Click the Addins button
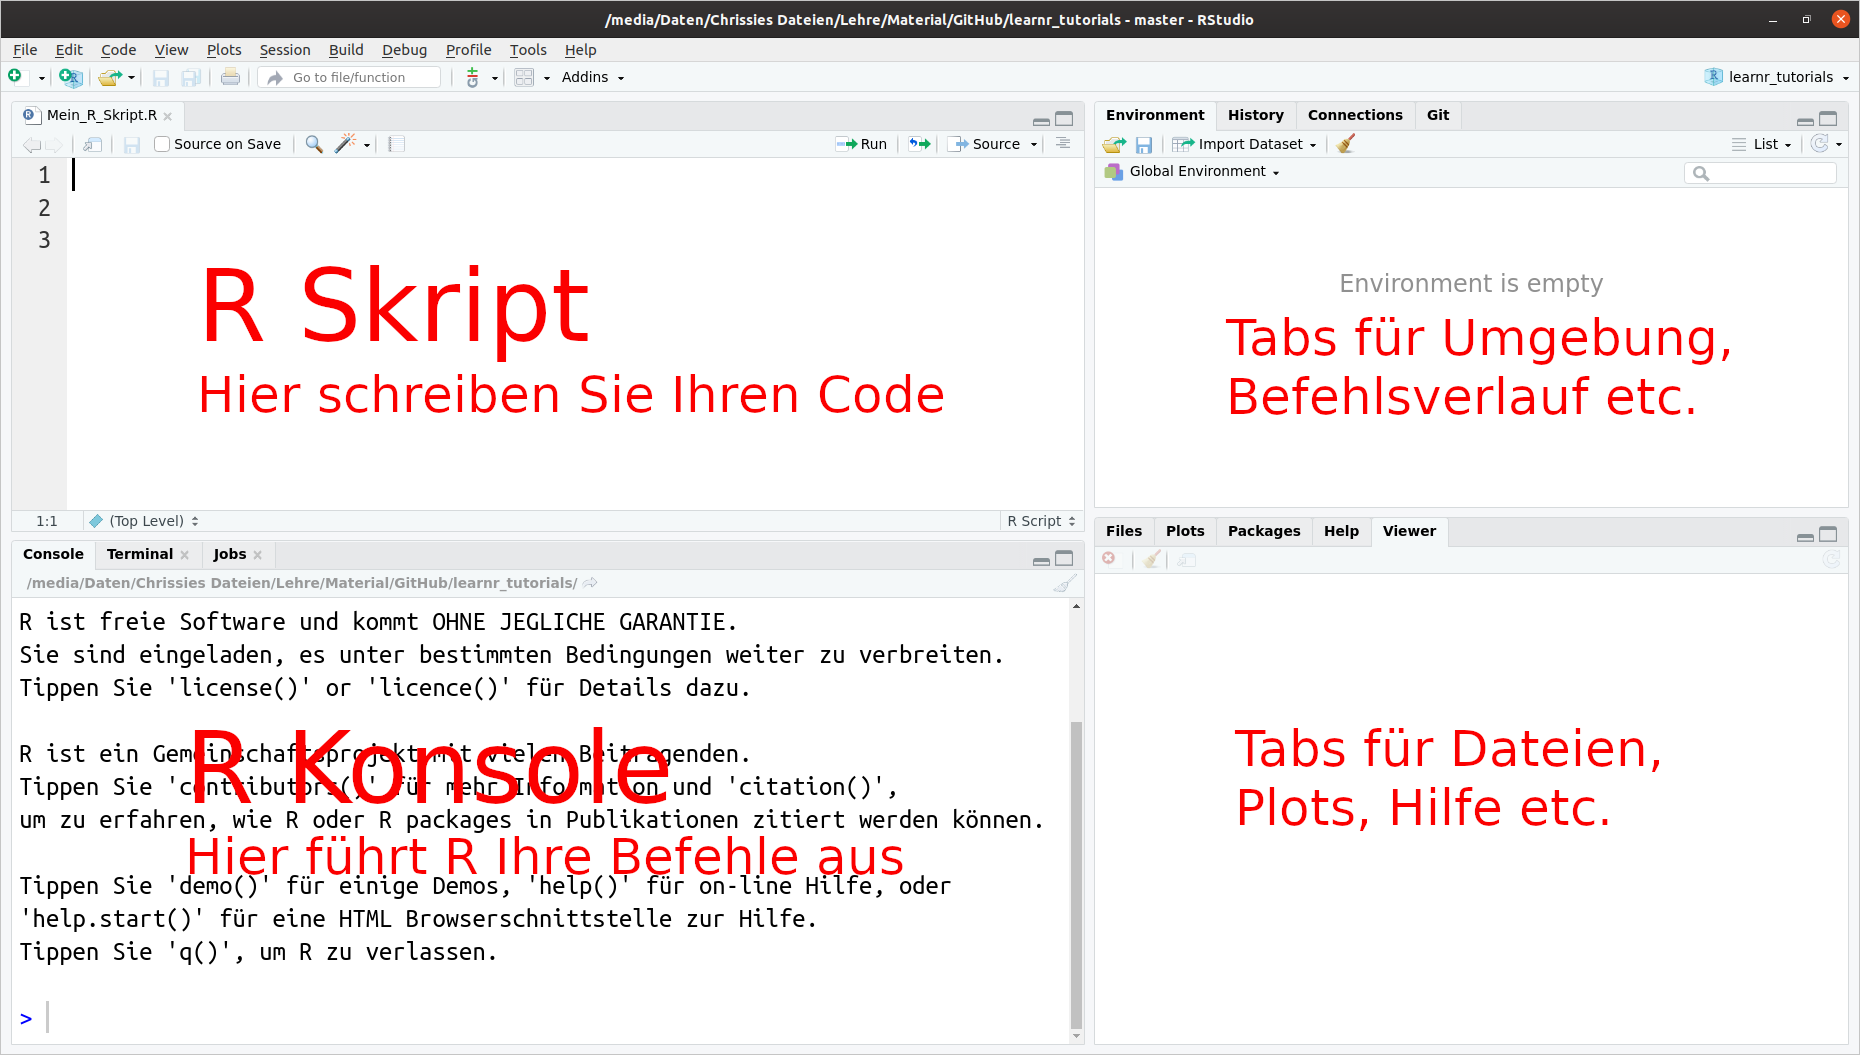 pos(592,77)
